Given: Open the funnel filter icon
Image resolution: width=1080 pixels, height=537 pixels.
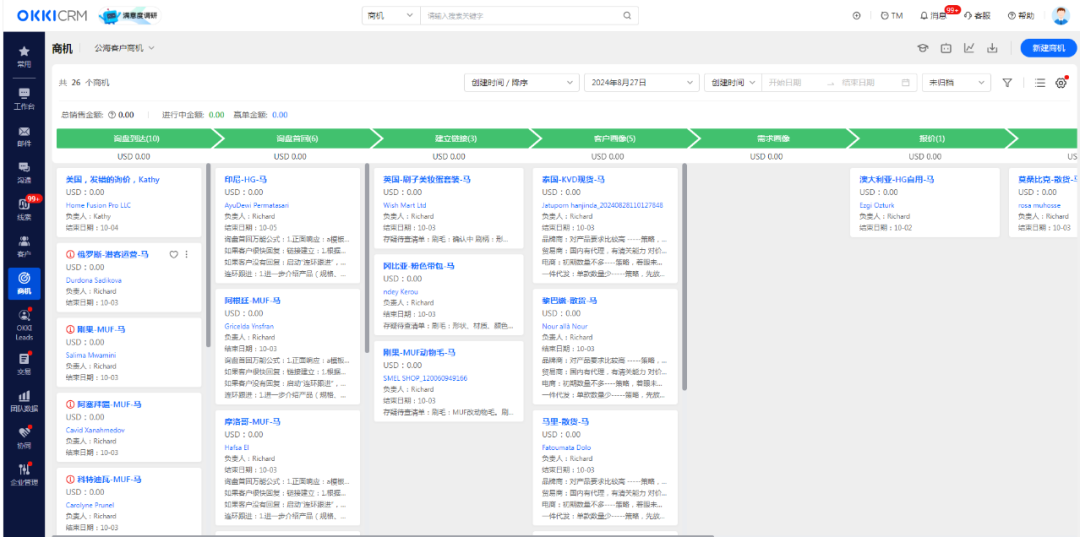Looking at the screenshot, I should [1007, 83].
